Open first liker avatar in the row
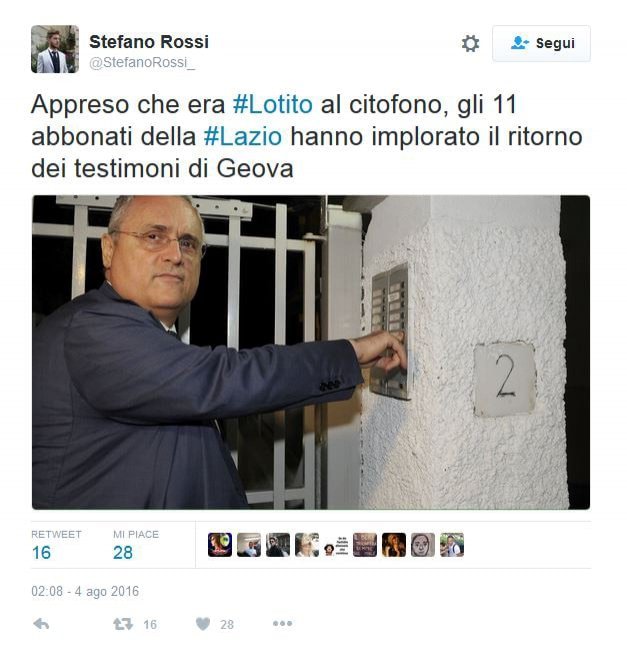 pos(220,545)
